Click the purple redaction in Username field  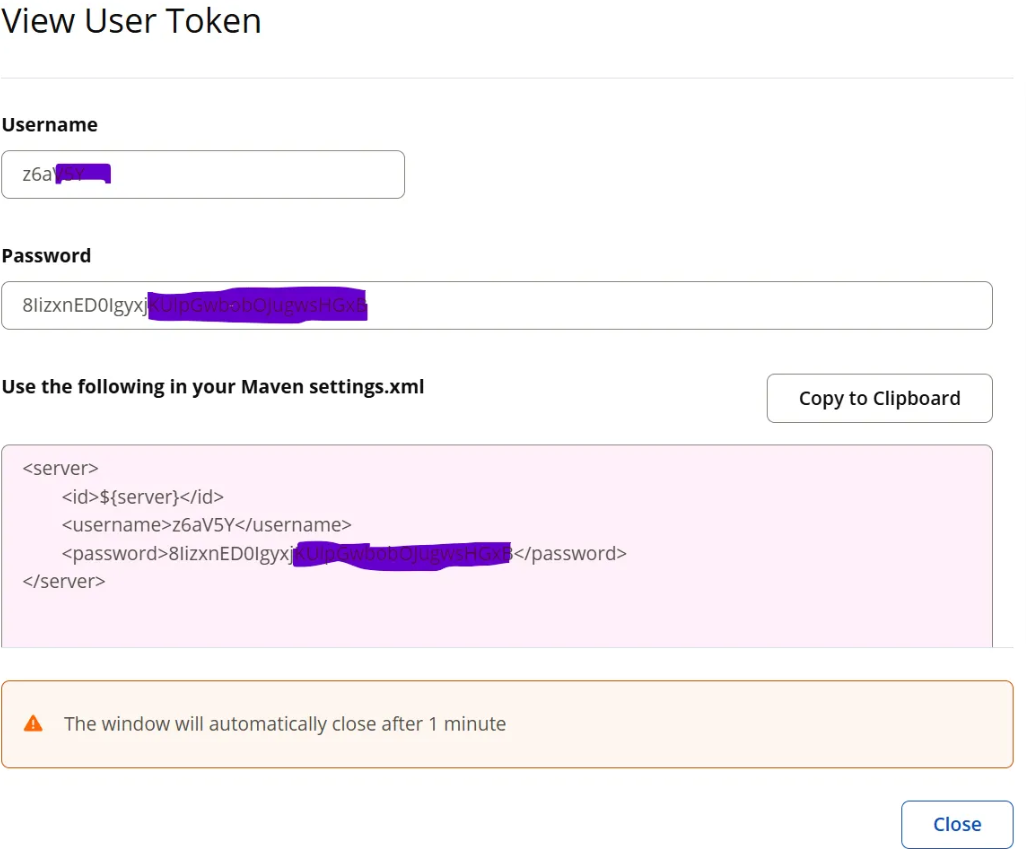[84, 175]
